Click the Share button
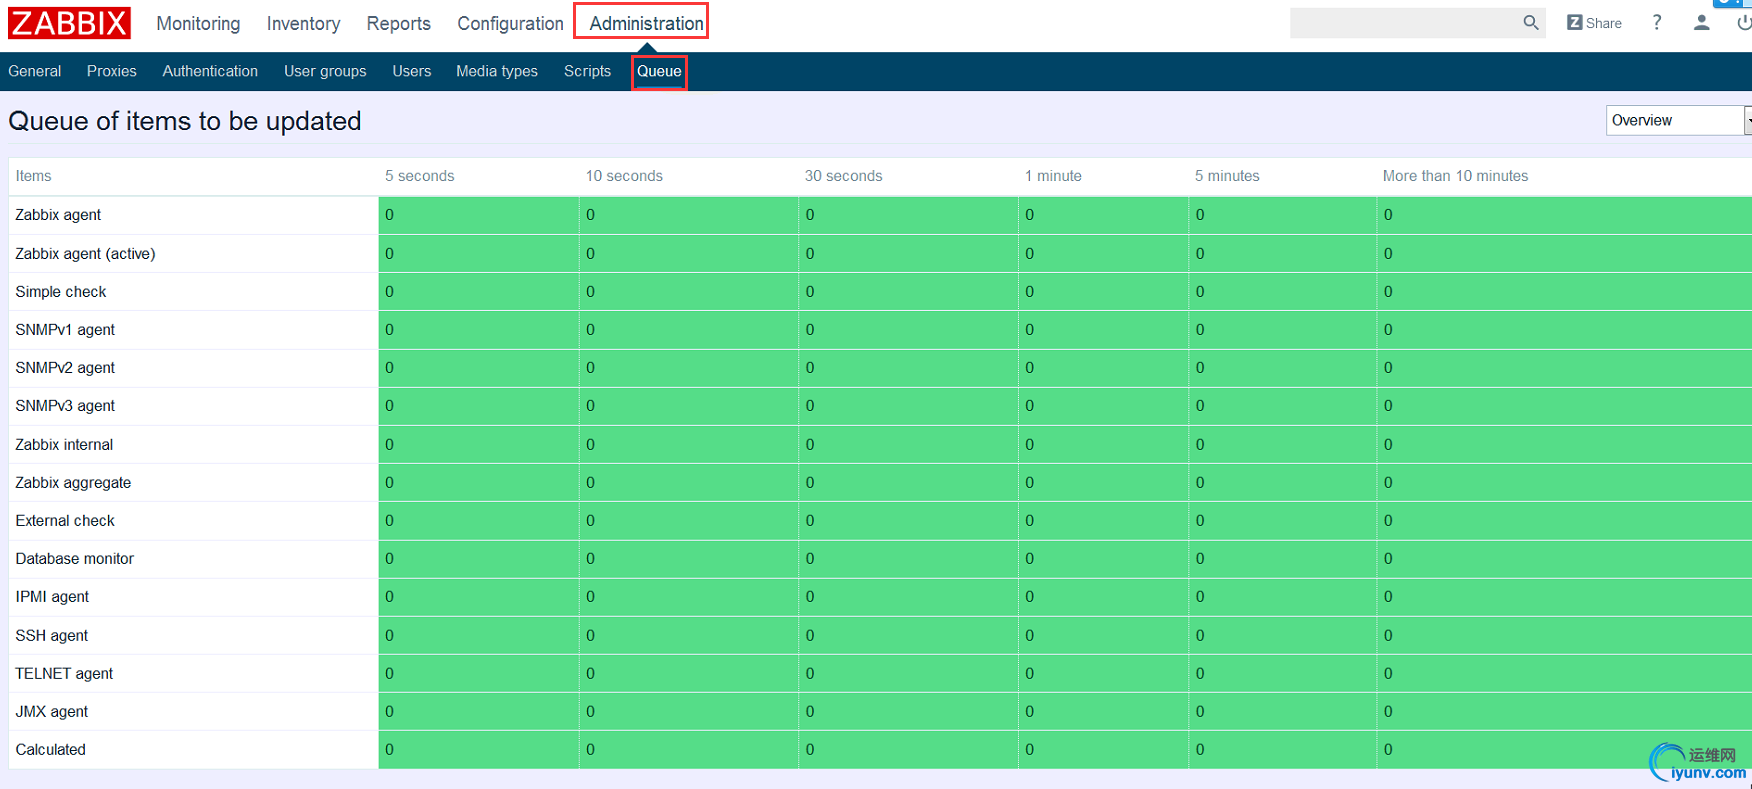The image size is (1752, 789). coord(1594,23)
